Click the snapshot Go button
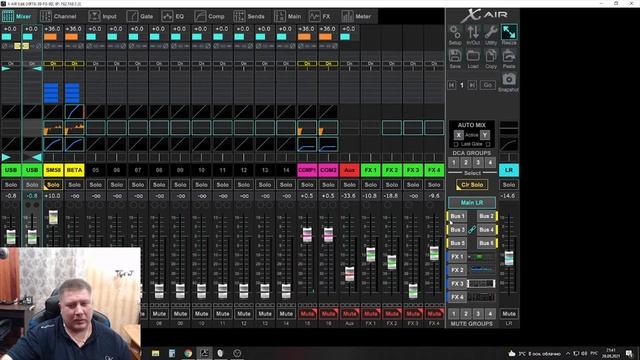Viewport: 640px width, 360px height. [488, 85]
